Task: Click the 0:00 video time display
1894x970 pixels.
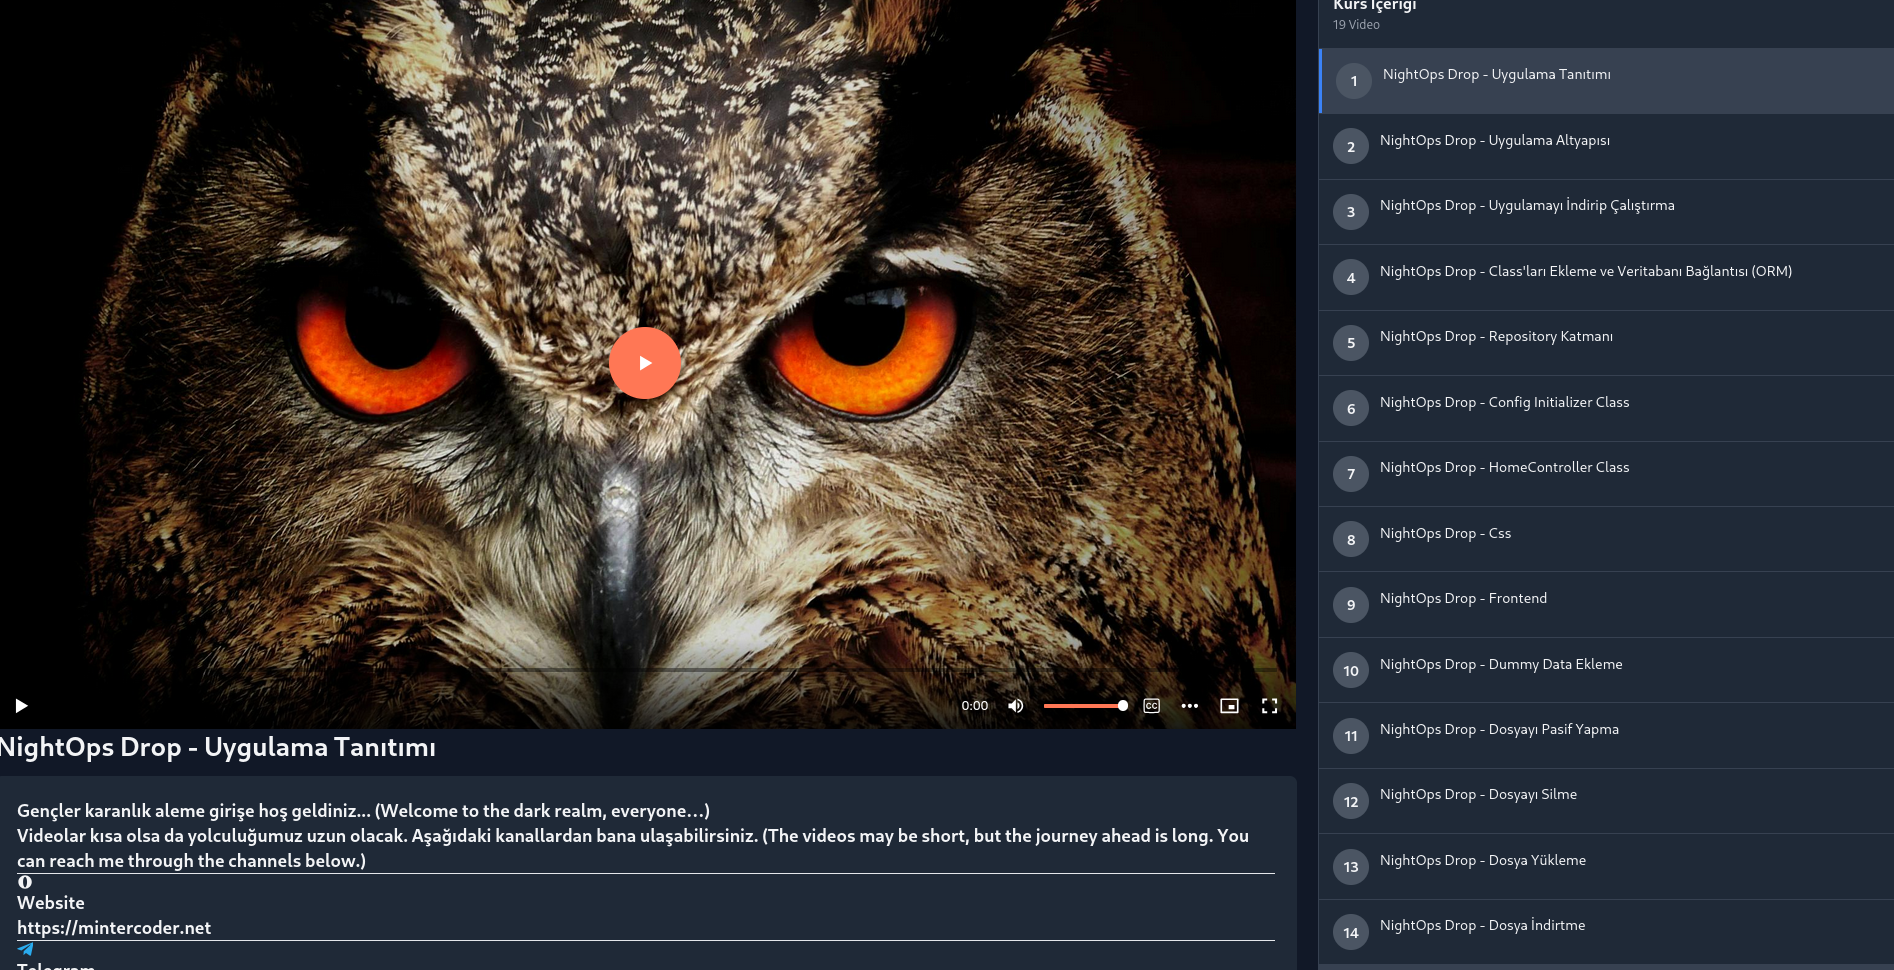Action: click(x=975, y=706)
